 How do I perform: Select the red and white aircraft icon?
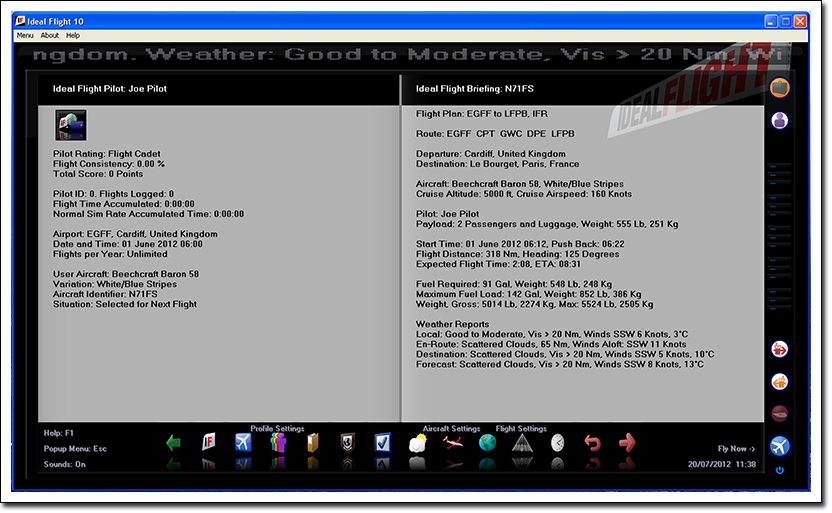[x=453, y=442]
